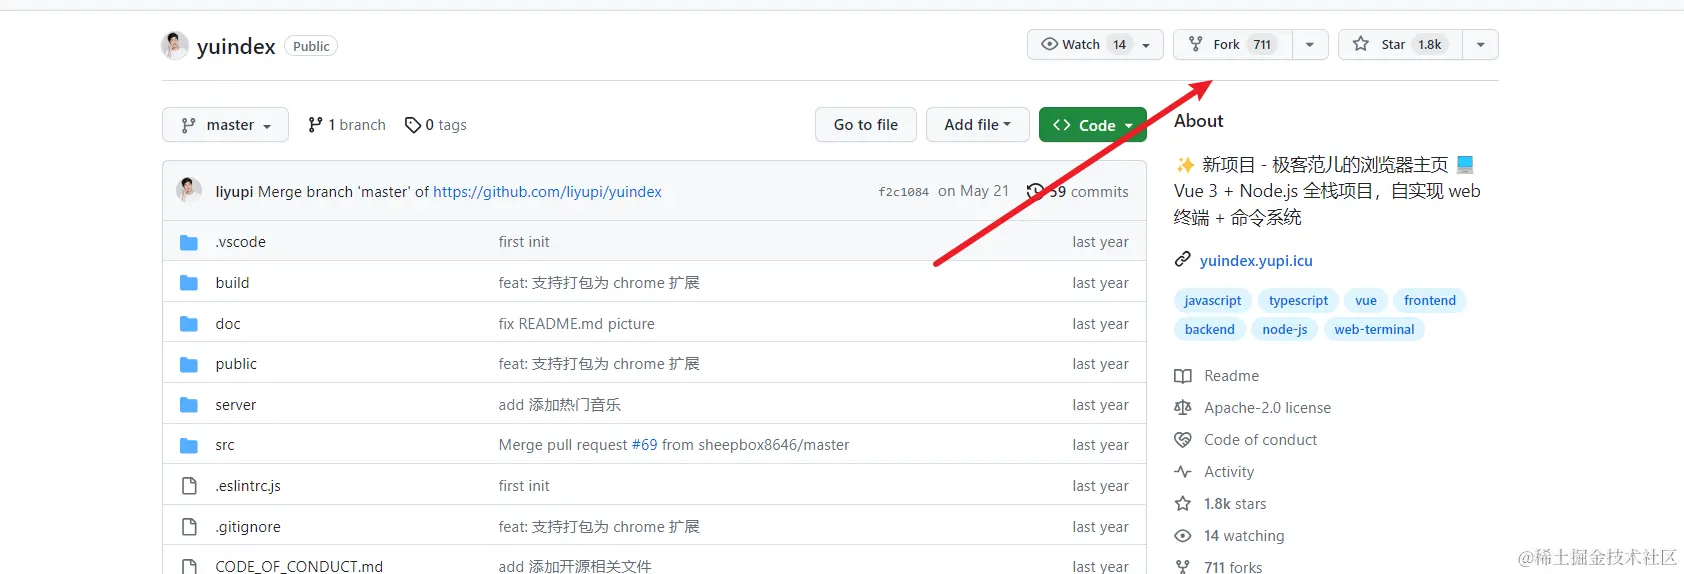Select the typescript topic tag

pyautogui.click(x=1298, y=300)
